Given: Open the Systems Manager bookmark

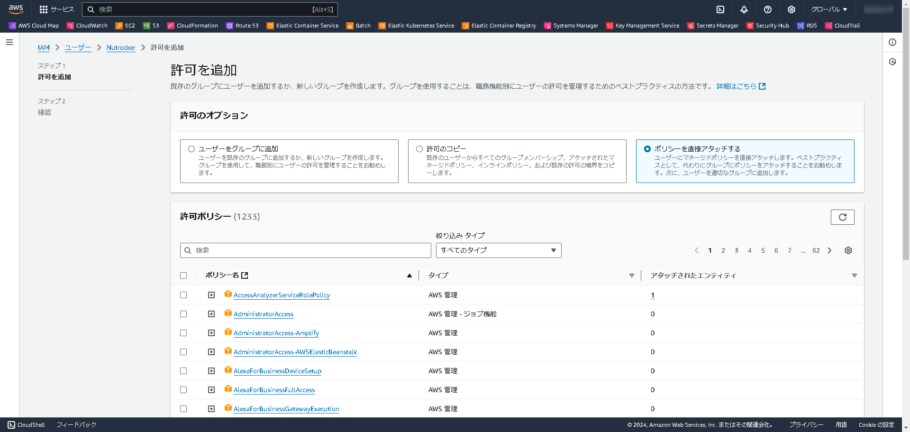Looking at the screenshot, I should click(571, 26).
